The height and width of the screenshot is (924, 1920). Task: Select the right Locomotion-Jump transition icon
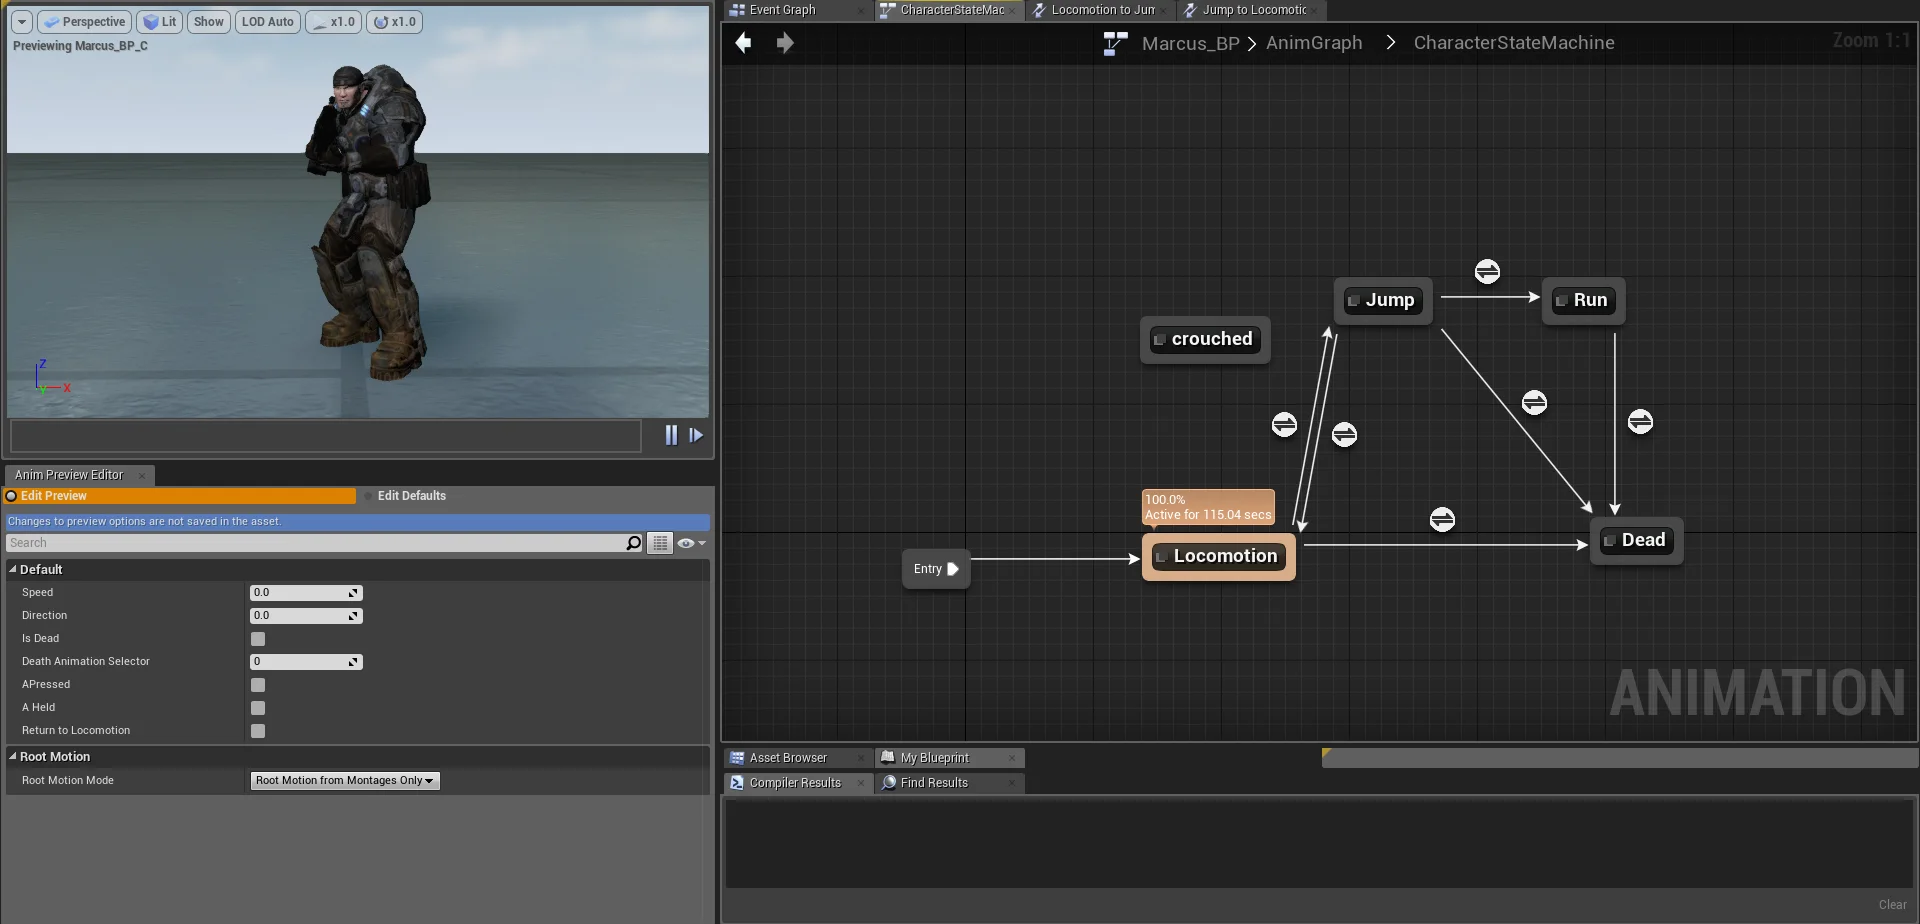(1344, 434)
